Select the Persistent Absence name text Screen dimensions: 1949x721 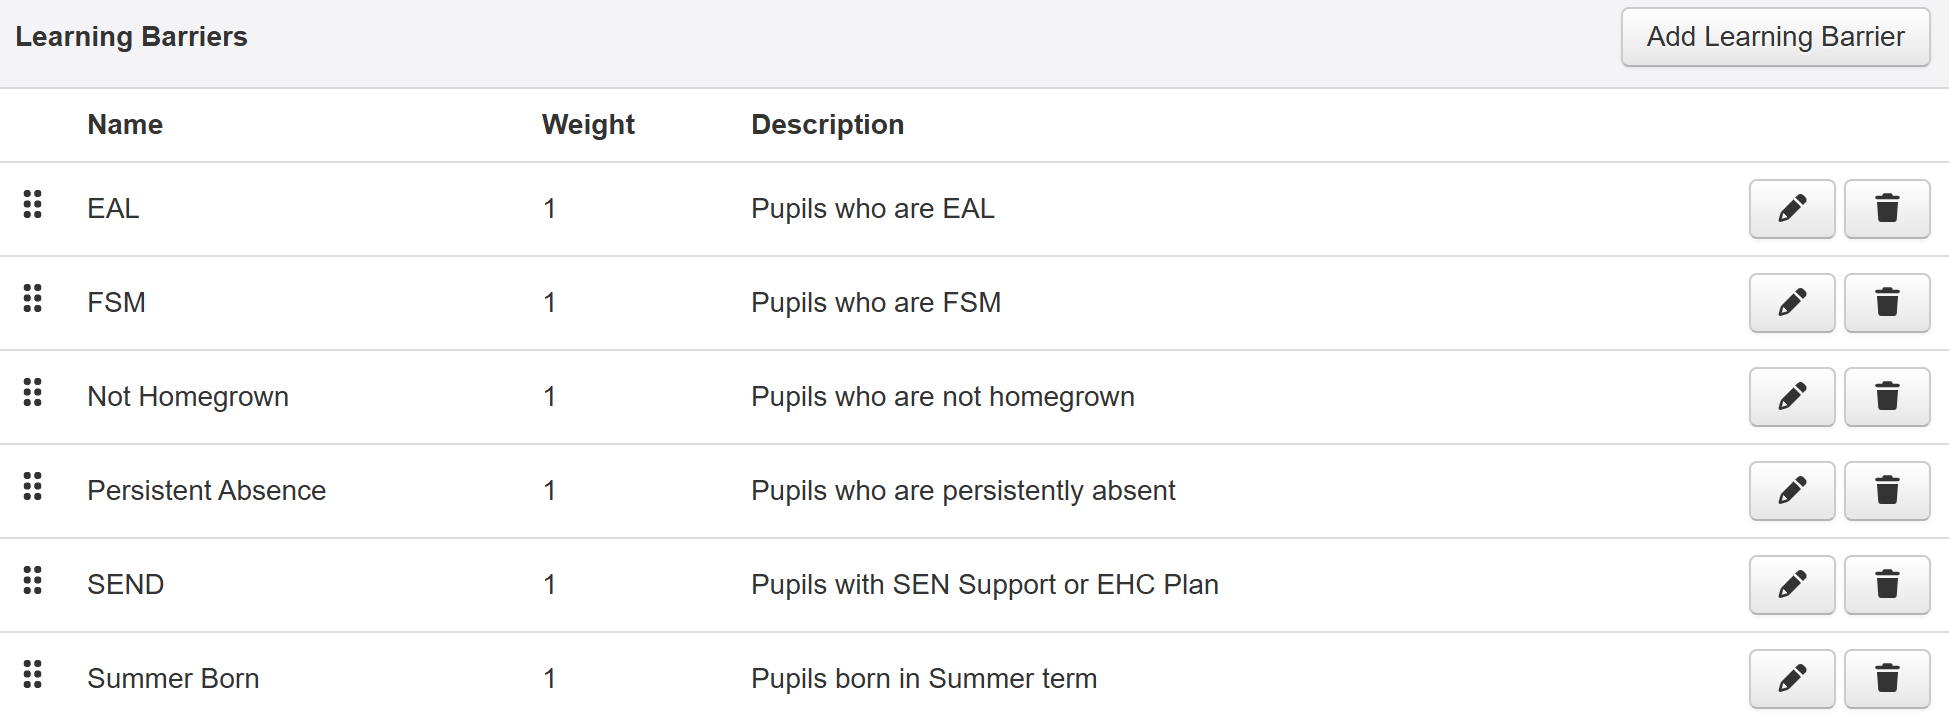click(206, 491)
